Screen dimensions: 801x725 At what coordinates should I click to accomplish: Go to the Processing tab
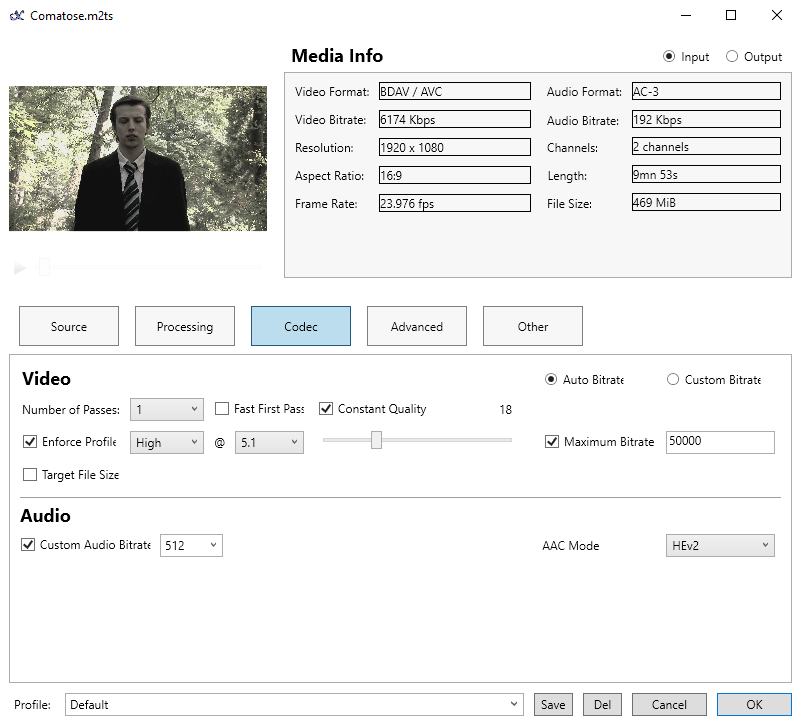(185, 326)
